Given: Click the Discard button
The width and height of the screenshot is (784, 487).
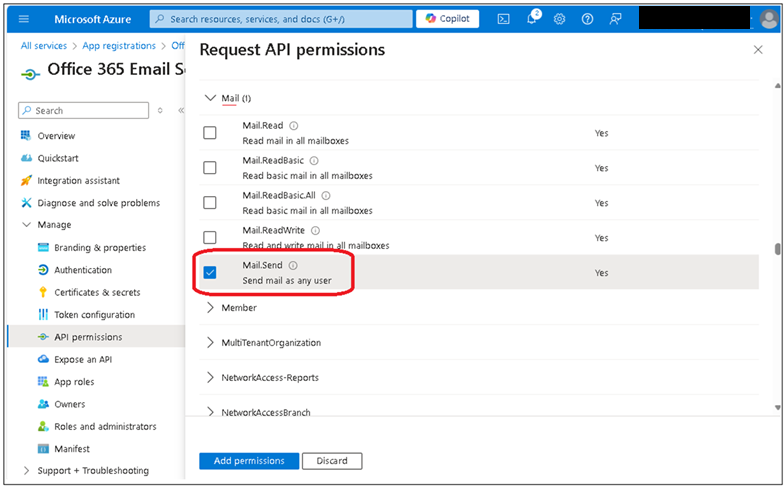Looking at the screenshot, I should pos(332,461).
